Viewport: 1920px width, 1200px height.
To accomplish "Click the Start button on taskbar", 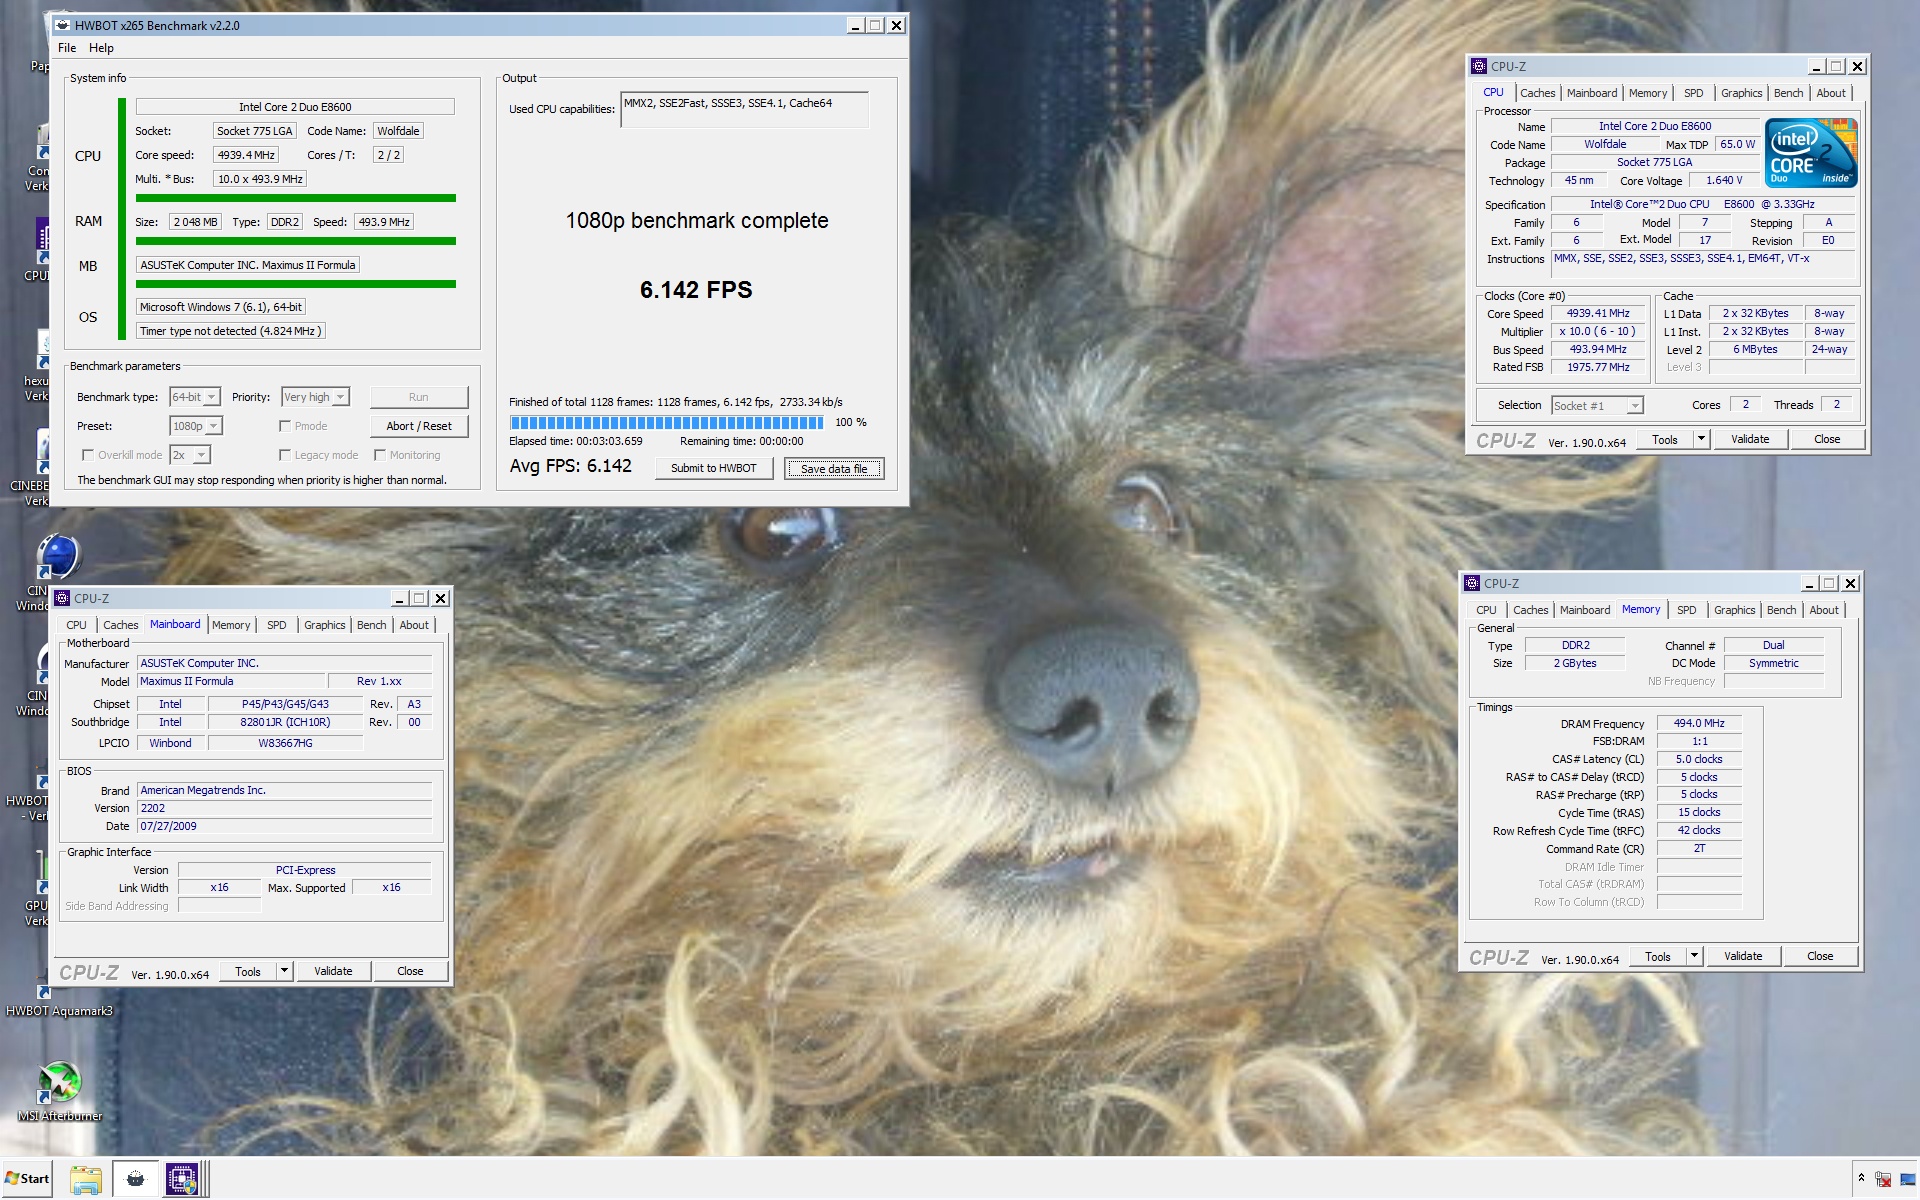I will (27, 1178).
